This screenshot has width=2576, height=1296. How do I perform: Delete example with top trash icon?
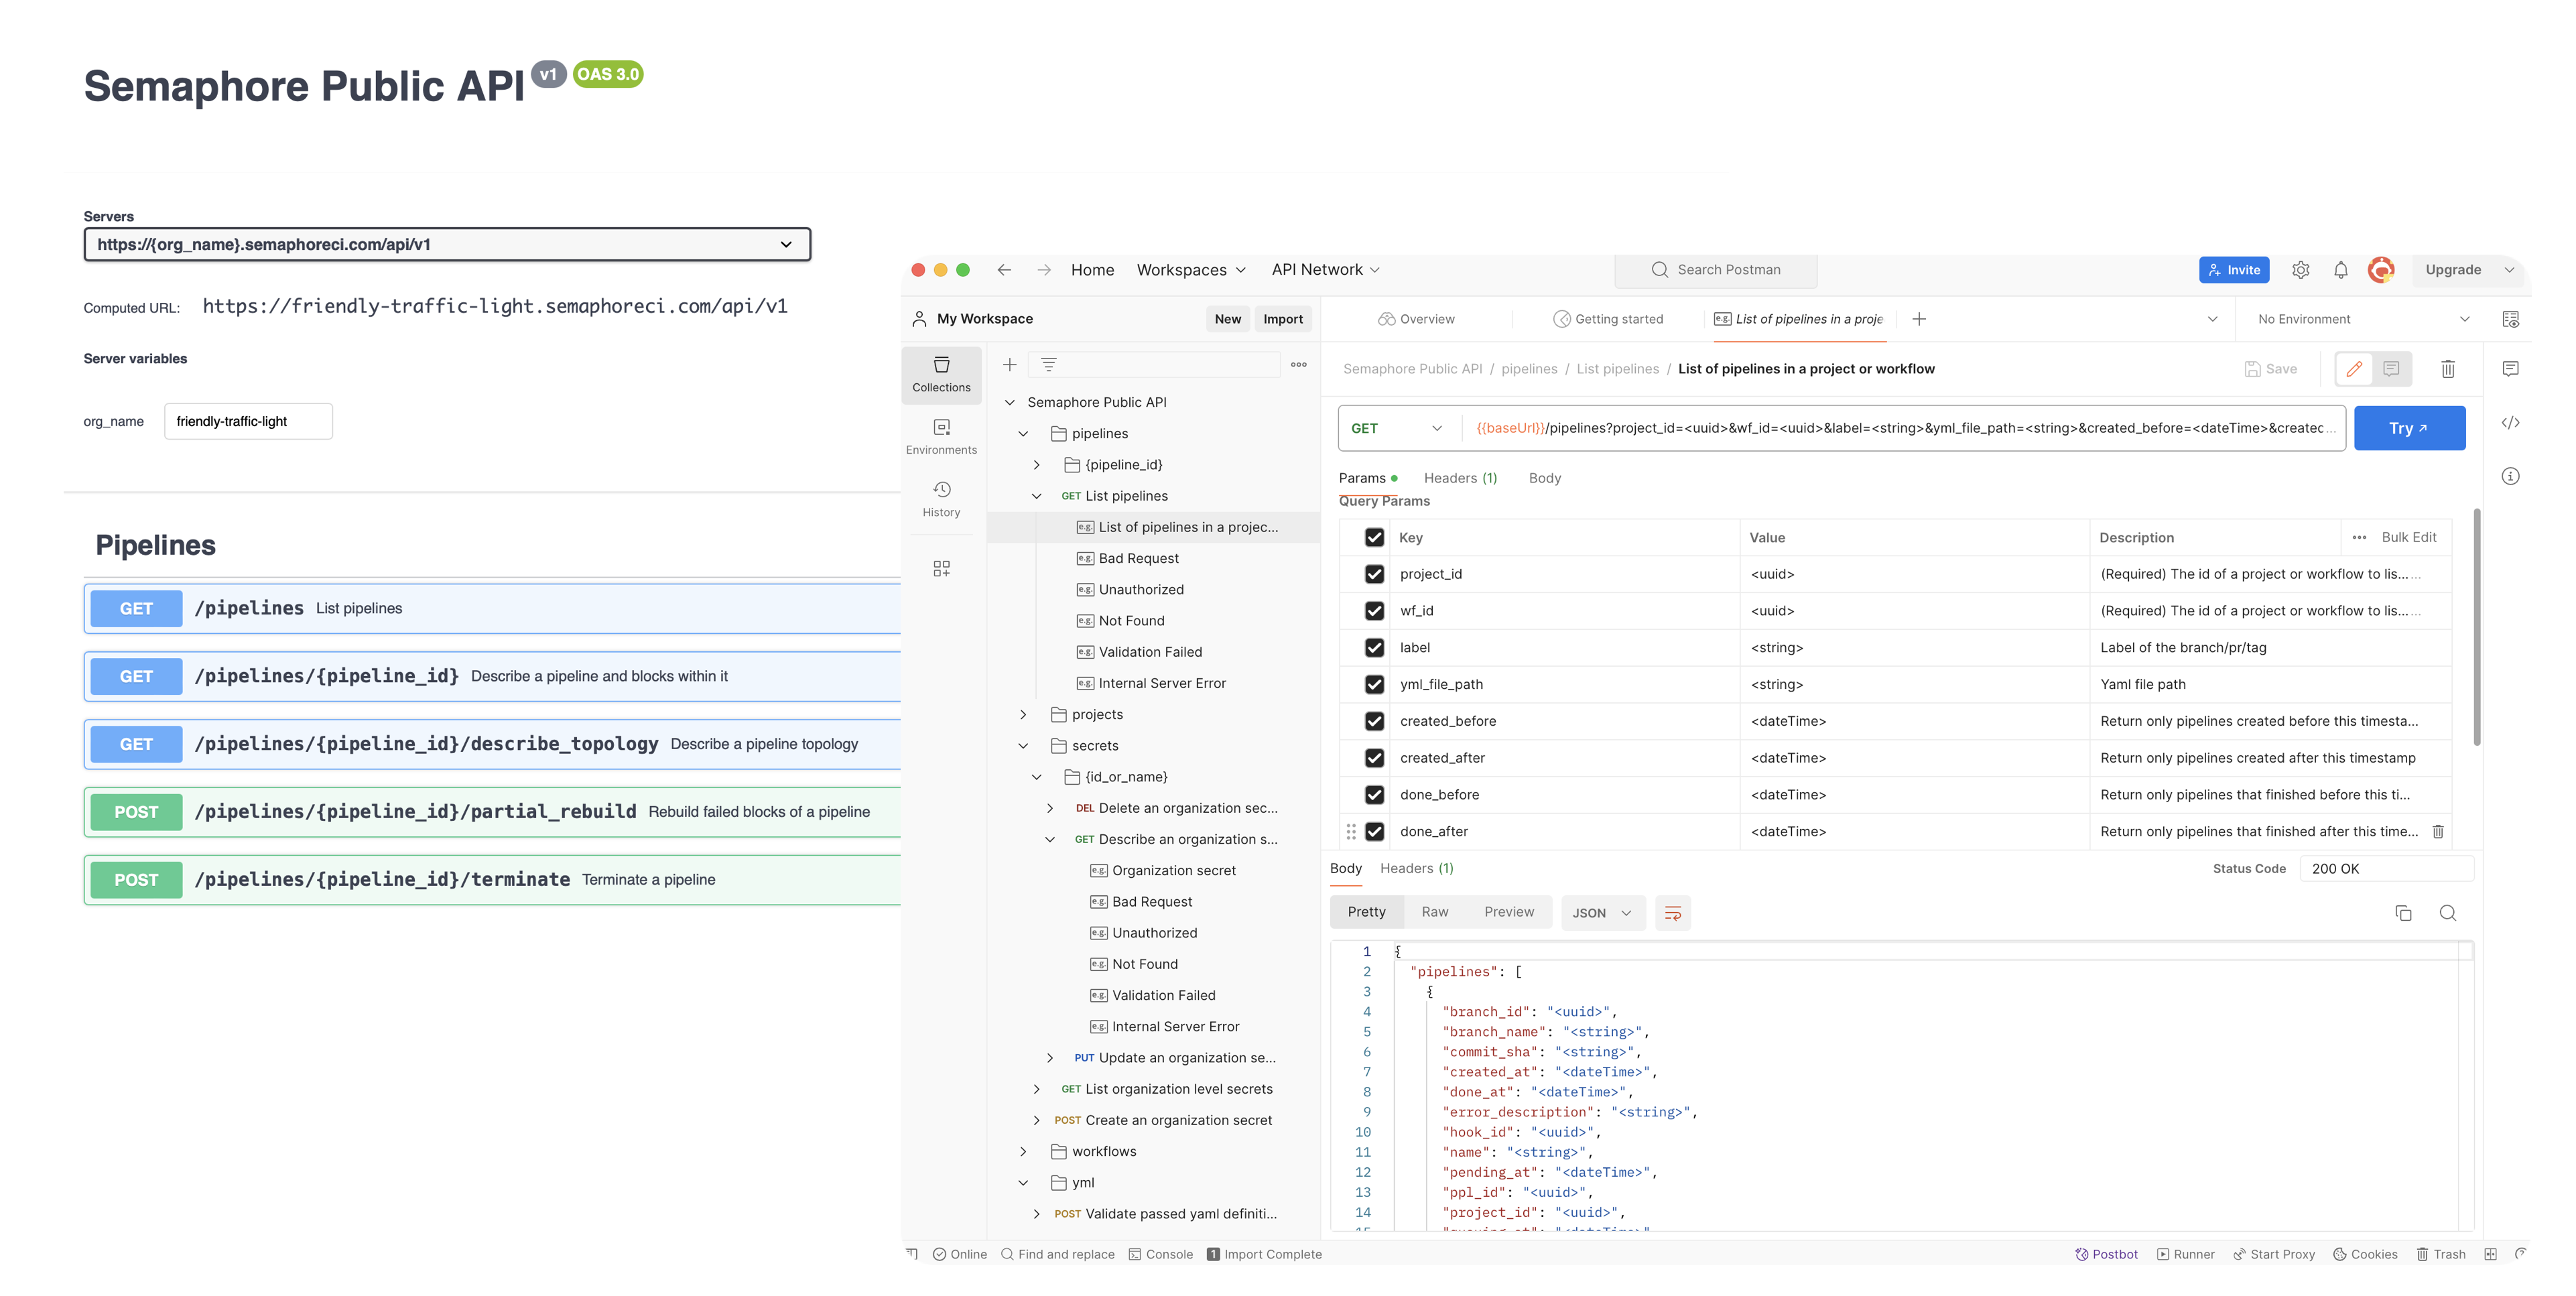[2447, 369]
